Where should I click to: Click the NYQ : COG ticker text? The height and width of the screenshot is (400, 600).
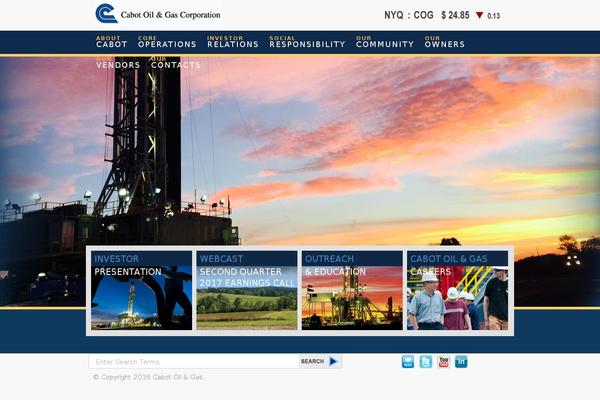[409, 15]
